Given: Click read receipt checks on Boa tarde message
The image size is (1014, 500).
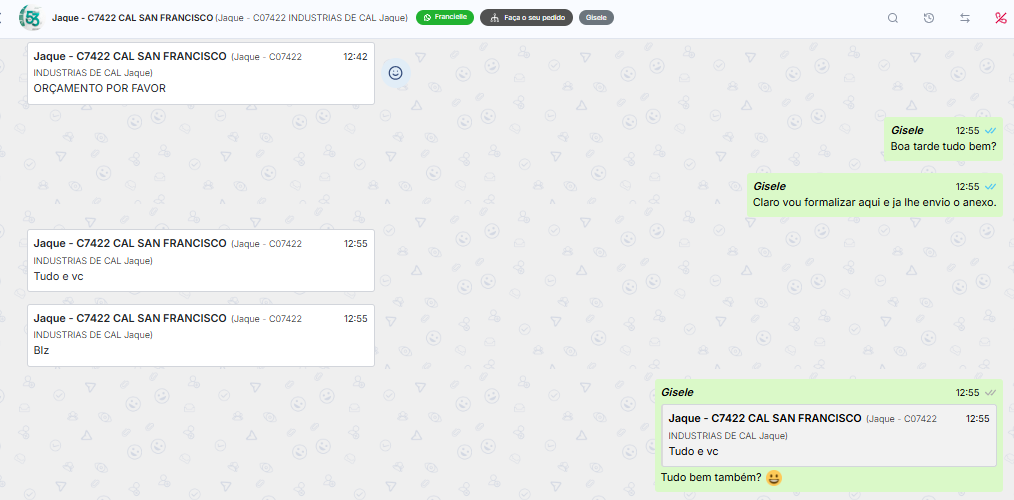Looking at the screenshot, I should (991, 131).
